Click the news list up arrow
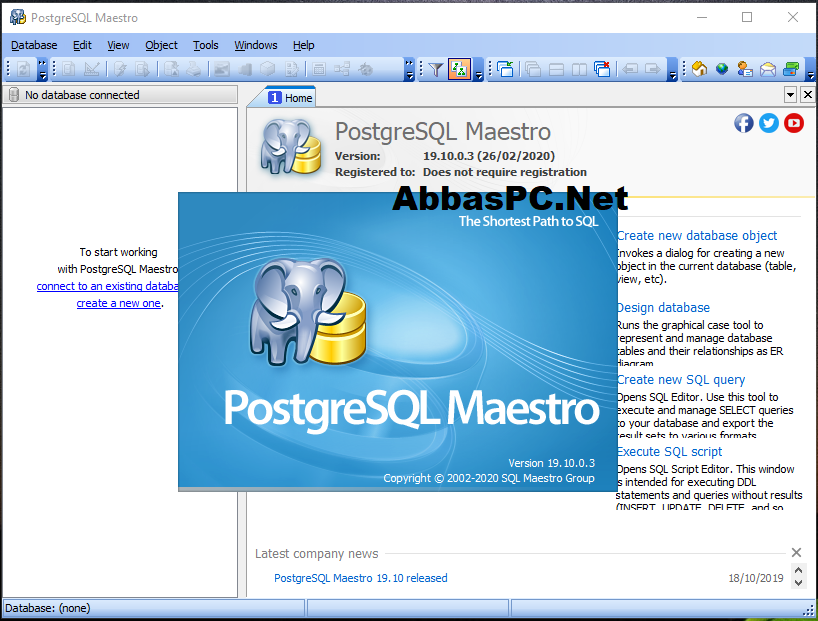Screen dimensions: 818x621 pos(798,569)
